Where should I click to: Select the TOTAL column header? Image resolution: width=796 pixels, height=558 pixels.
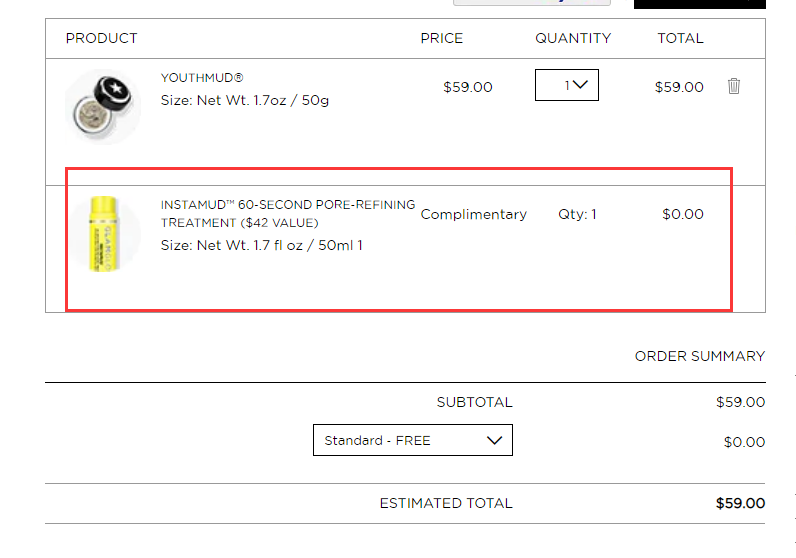(x=680, y=39)
